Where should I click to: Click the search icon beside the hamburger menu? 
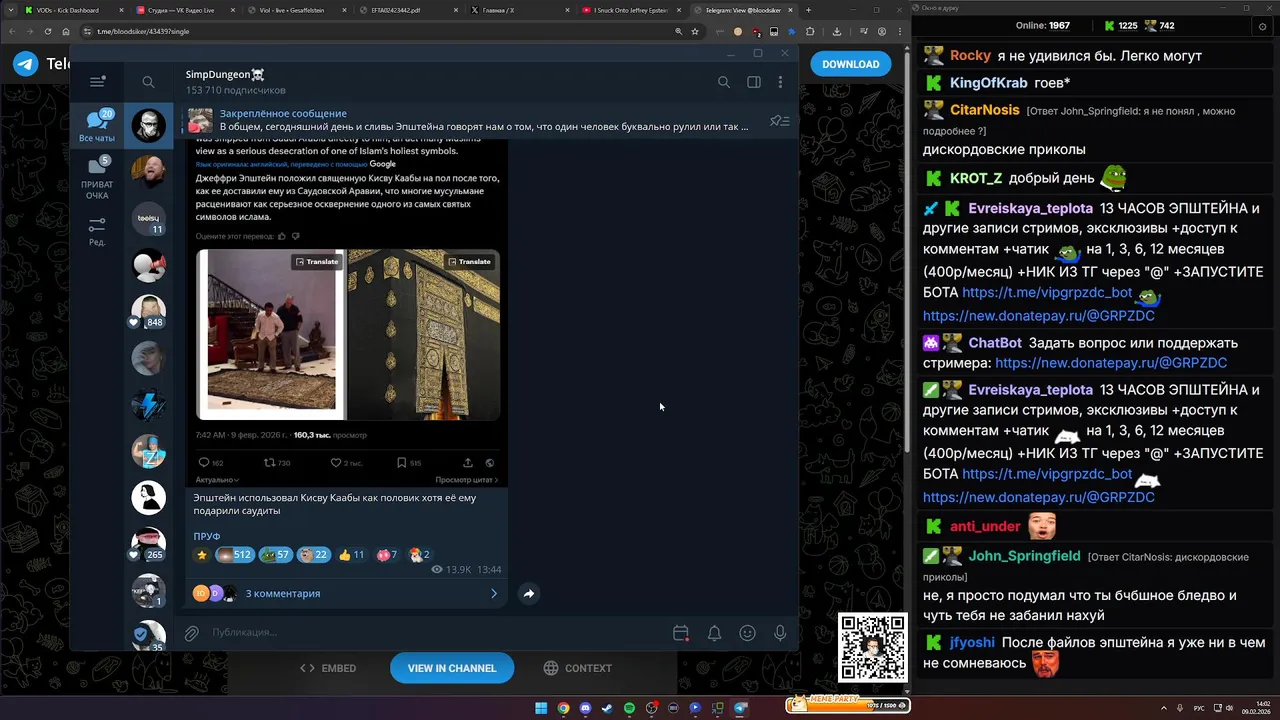148,82
